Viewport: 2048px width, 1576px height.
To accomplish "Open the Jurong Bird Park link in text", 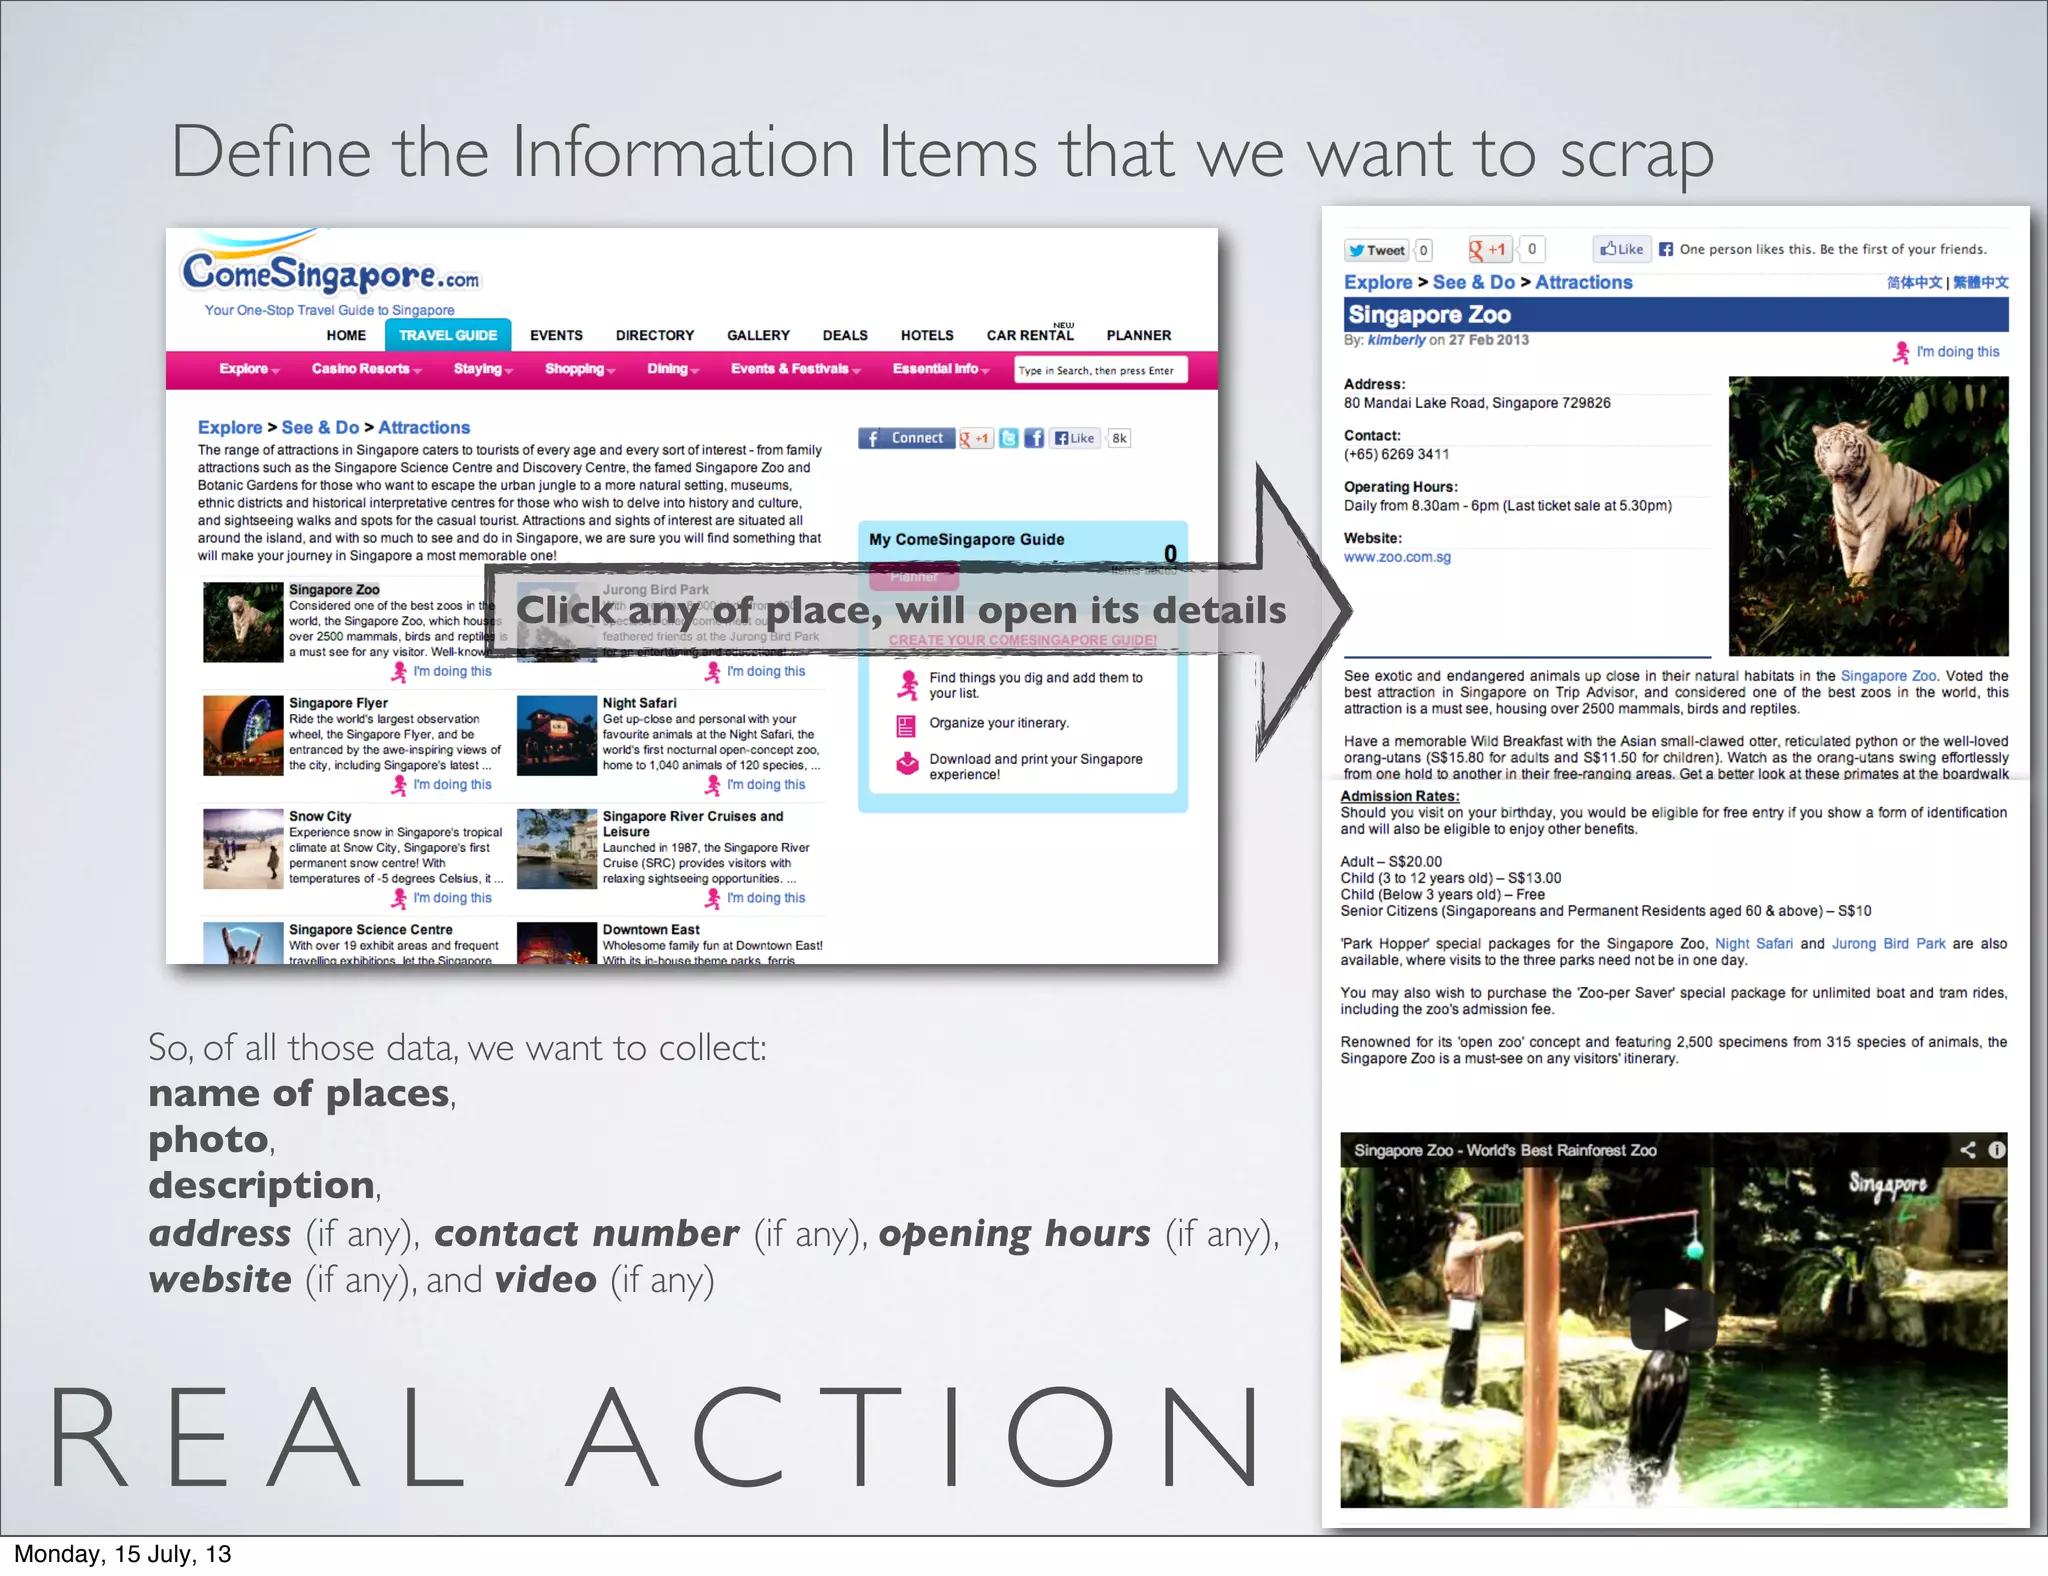I will [x=1888, y=943].
